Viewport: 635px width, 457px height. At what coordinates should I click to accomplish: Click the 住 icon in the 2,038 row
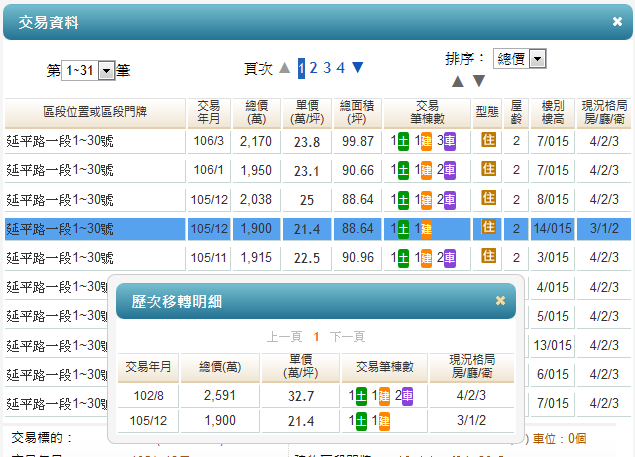(488, 198)
